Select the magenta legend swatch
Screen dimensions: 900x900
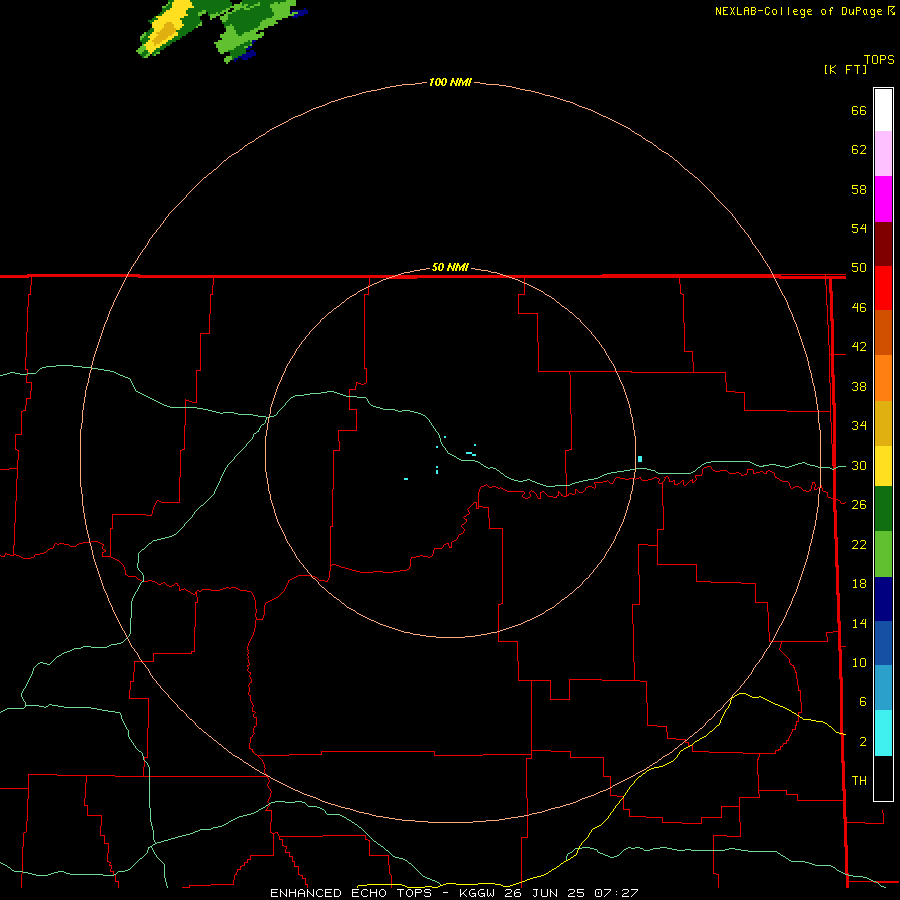coord(883,199)
